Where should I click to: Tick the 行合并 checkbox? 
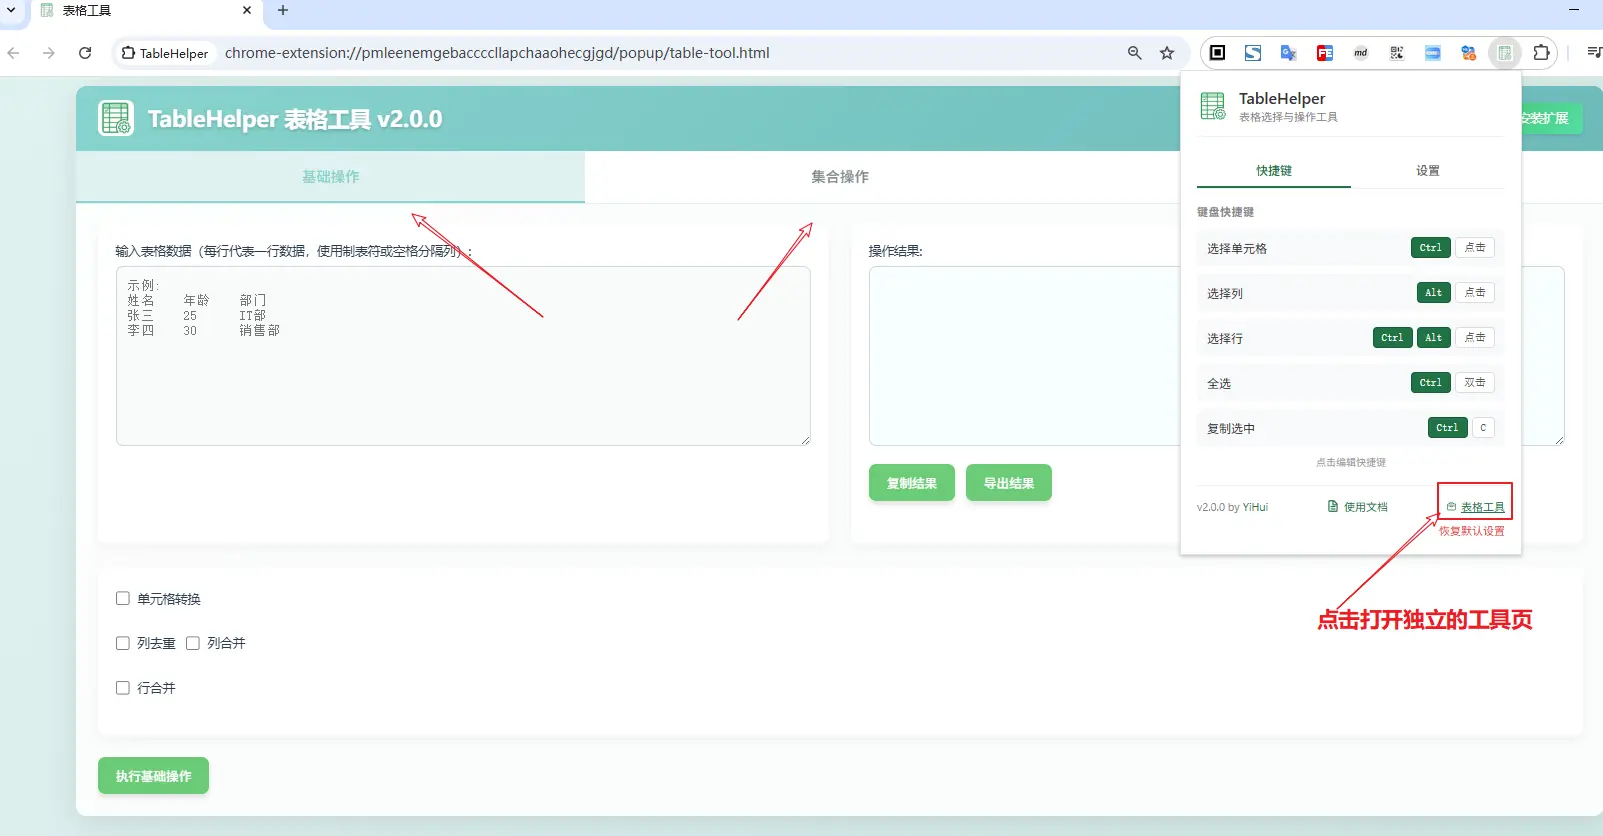point(123,688)
